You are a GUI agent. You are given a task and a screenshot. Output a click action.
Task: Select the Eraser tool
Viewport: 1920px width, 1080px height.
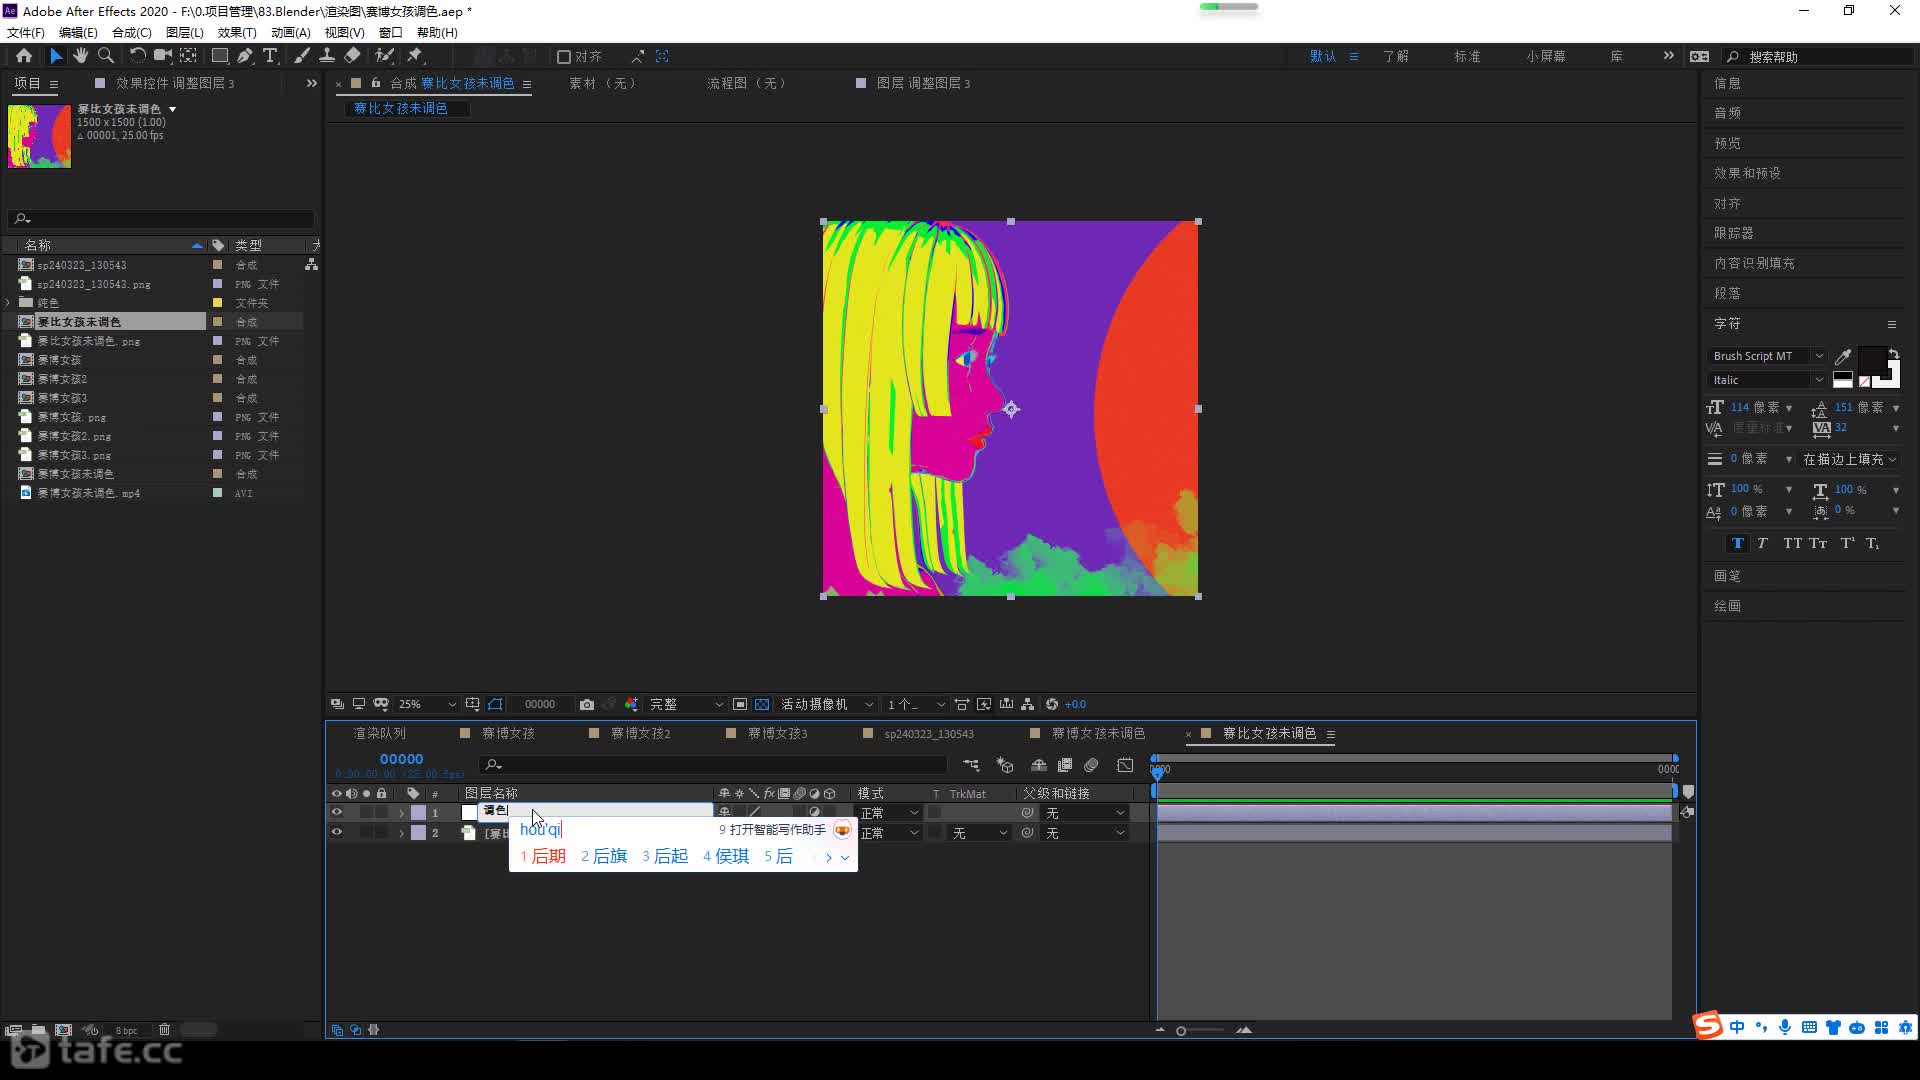click(x=352, y=56)
